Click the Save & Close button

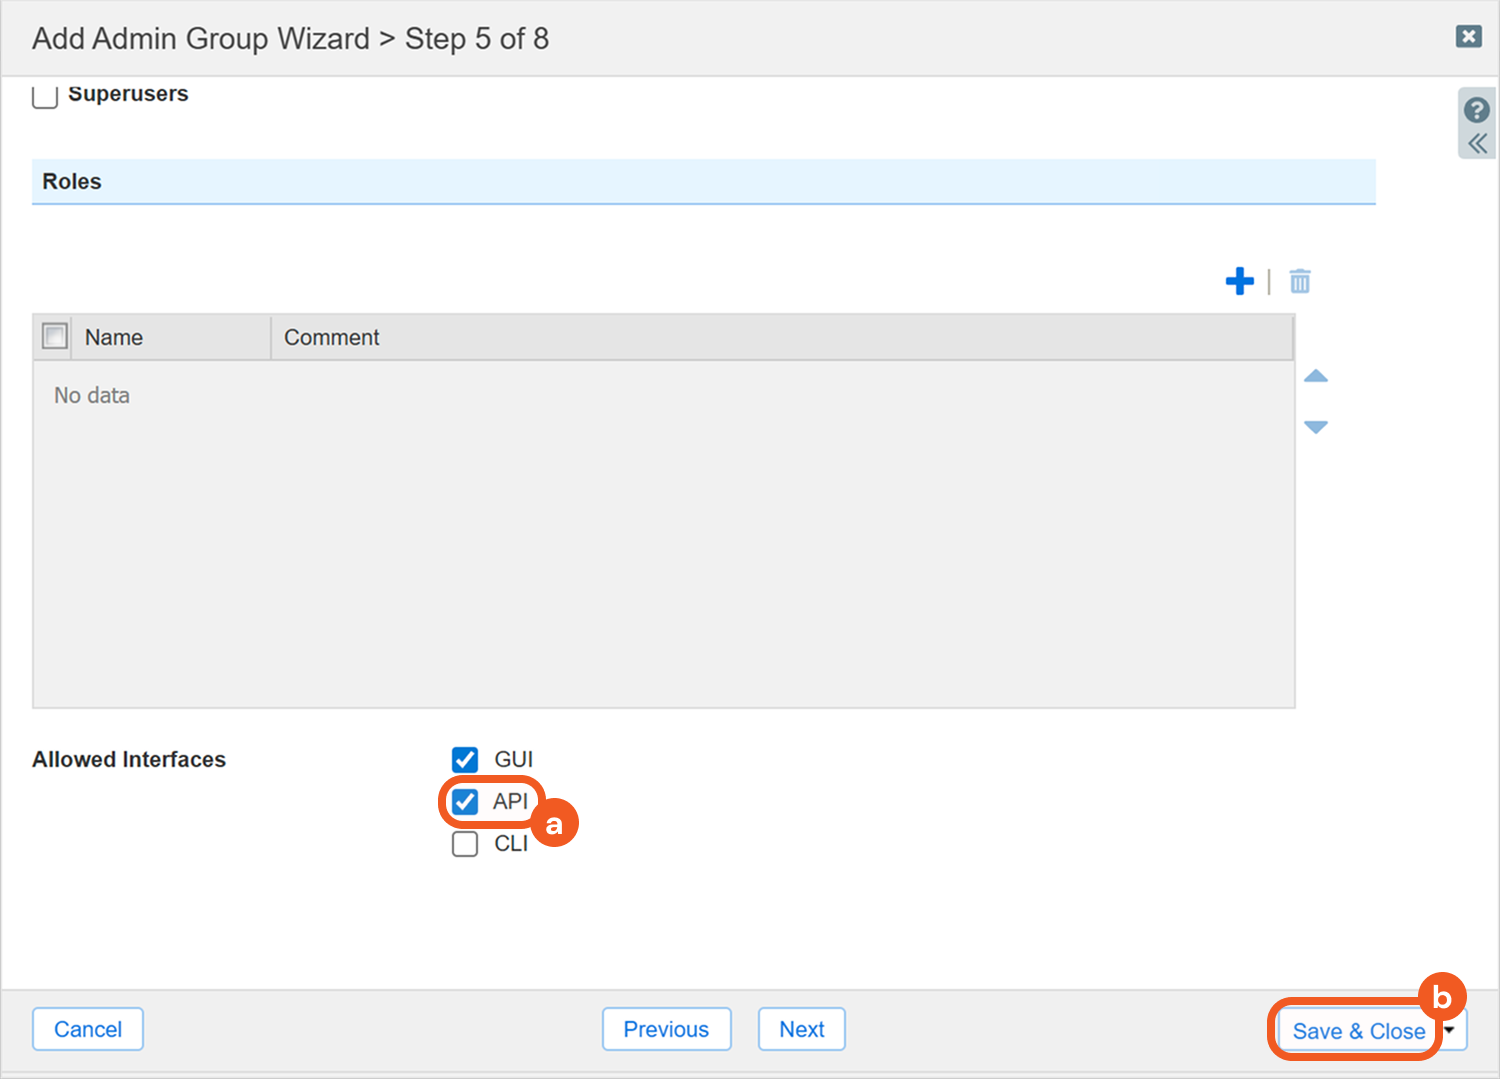point(1357,1031)
